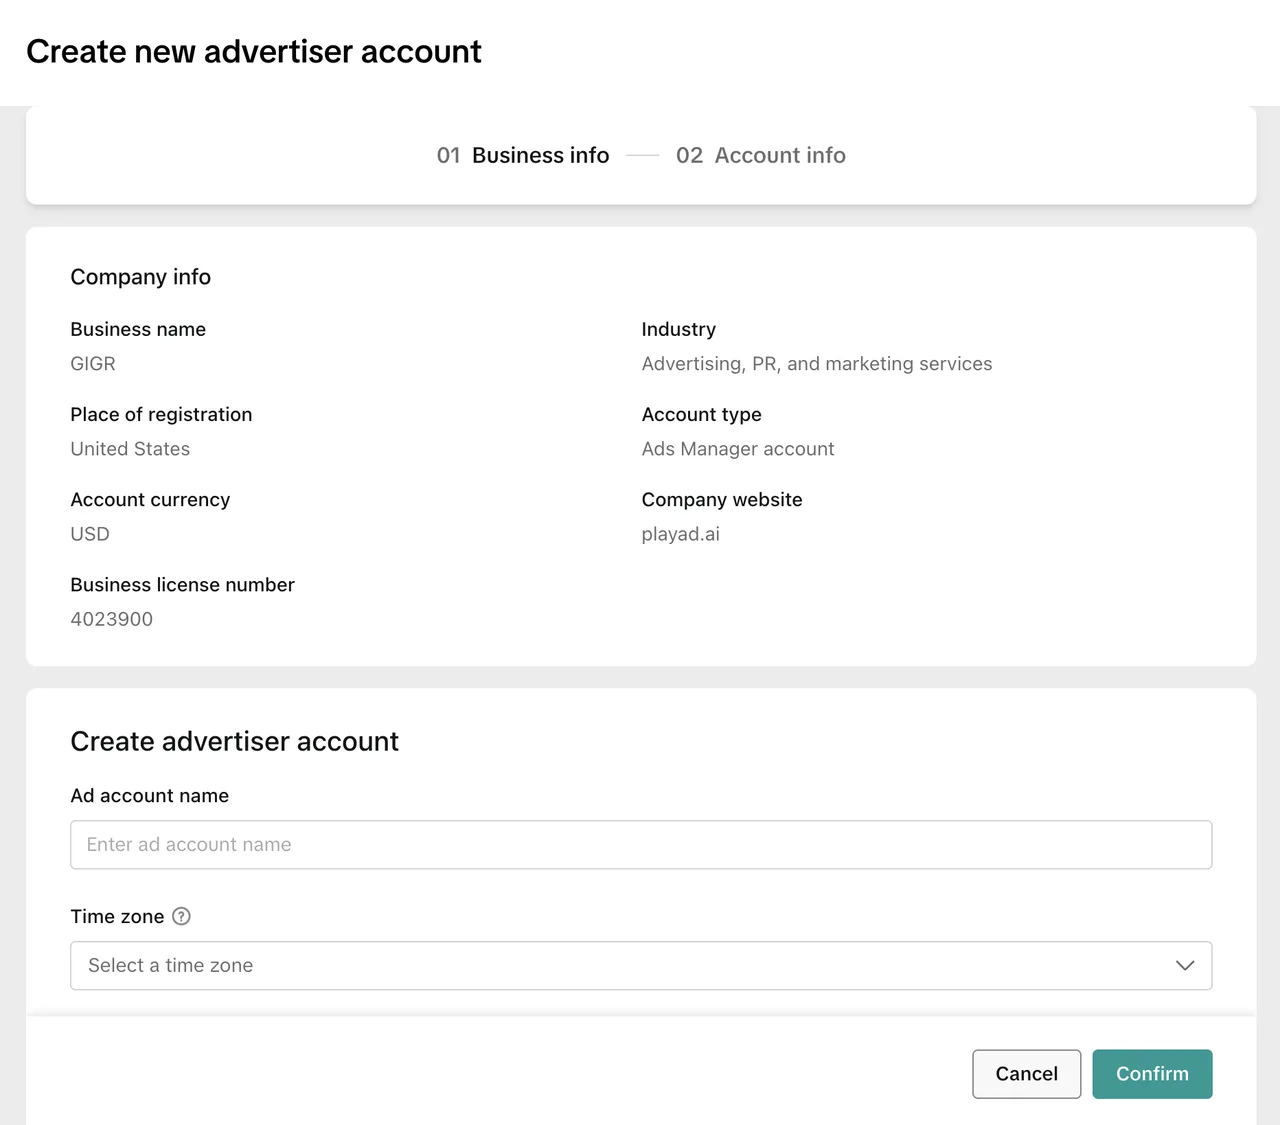Select the business name value GIGR

coord(93,364)
